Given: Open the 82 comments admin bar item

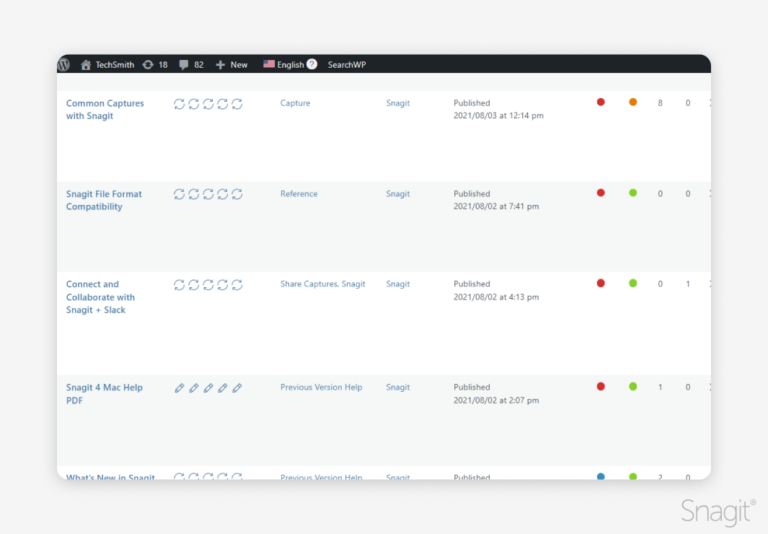Looking at the screenshot, I should click(191, 65).
